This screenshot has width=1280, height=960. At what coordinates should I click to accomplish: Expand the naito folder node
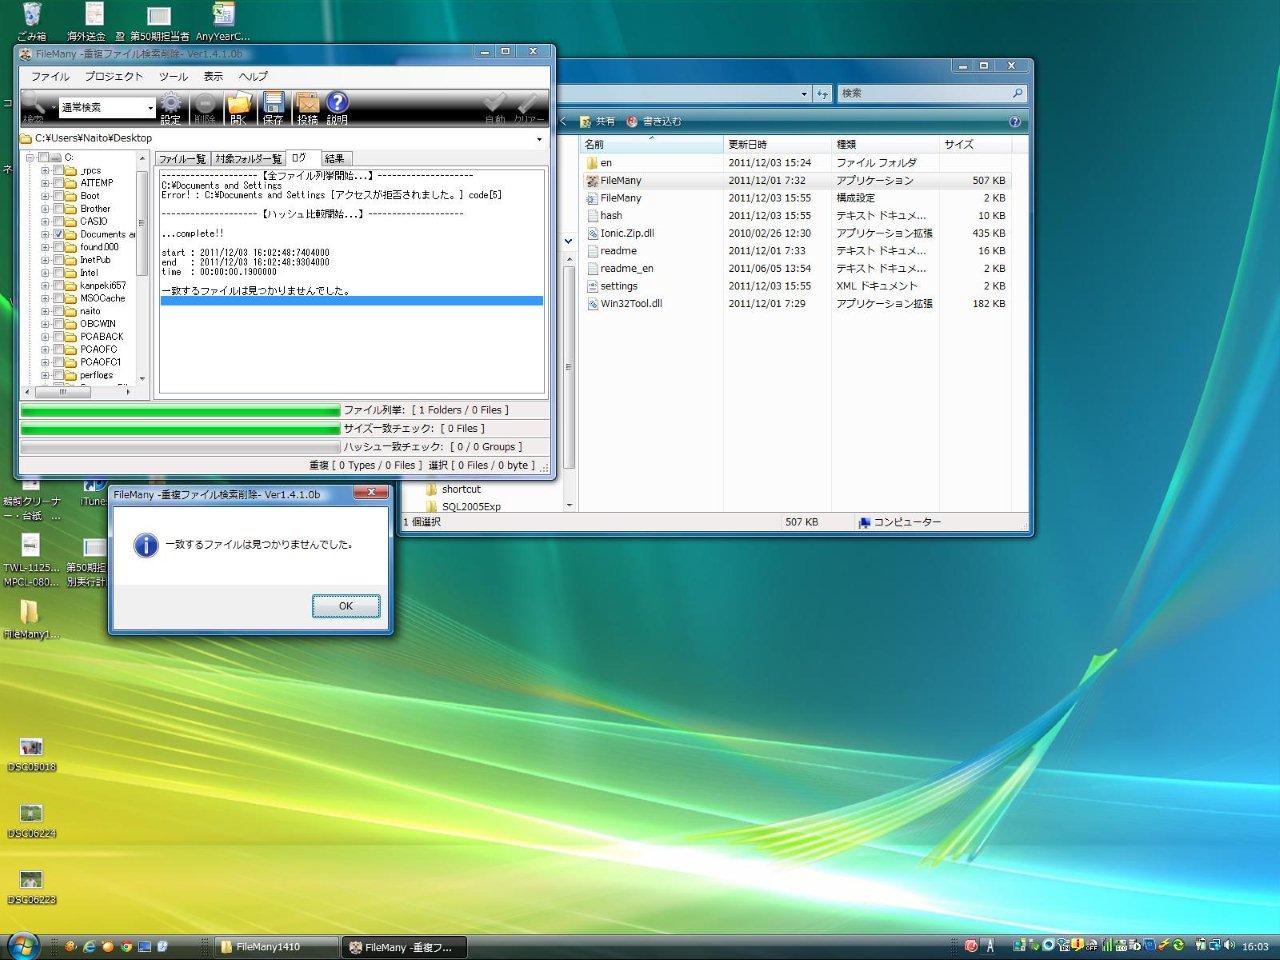(45, 311)
